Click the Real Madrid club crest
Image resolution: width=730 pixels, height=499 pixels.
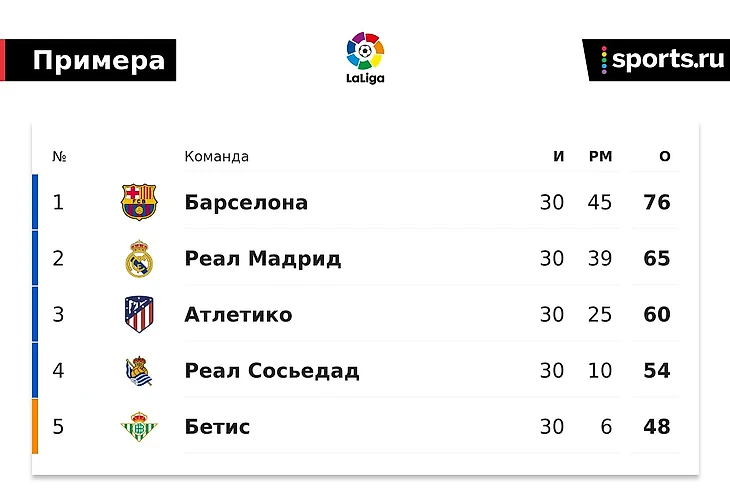coord(139,258)
